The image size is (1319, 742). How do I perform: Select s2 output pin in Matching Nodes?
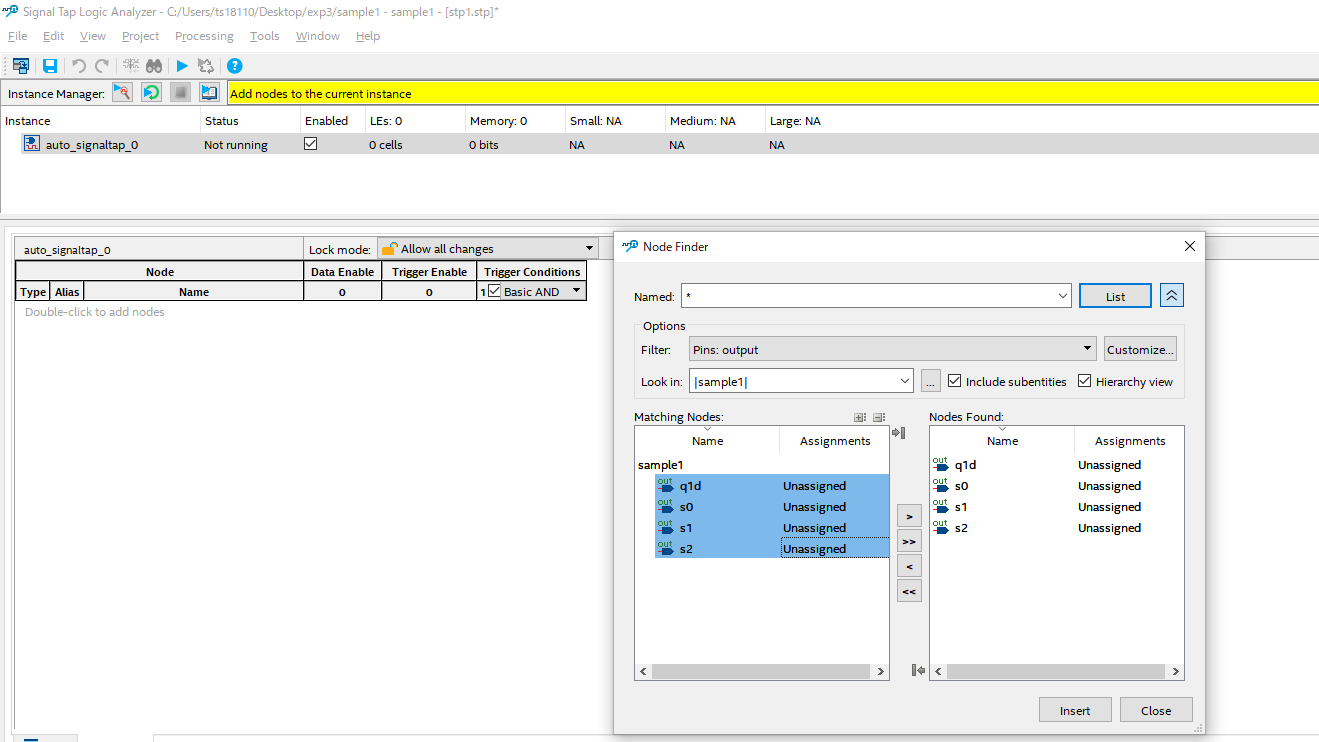(771, 549)
